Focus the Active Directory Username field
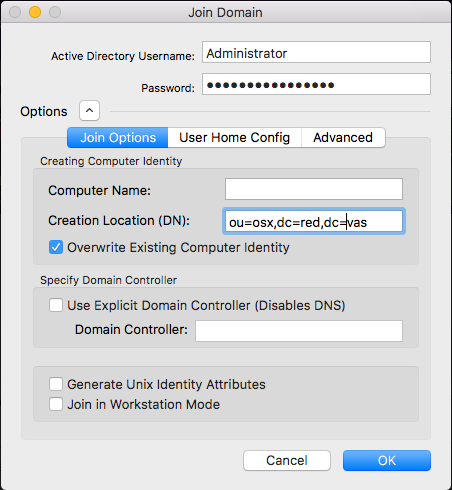 pos(316,52)
